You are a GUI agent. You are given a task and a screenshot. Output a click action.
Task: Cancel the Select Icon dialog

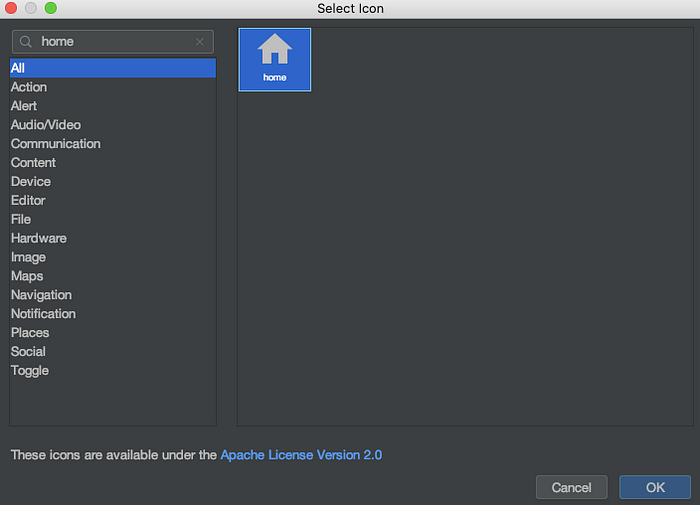point(571,487)
